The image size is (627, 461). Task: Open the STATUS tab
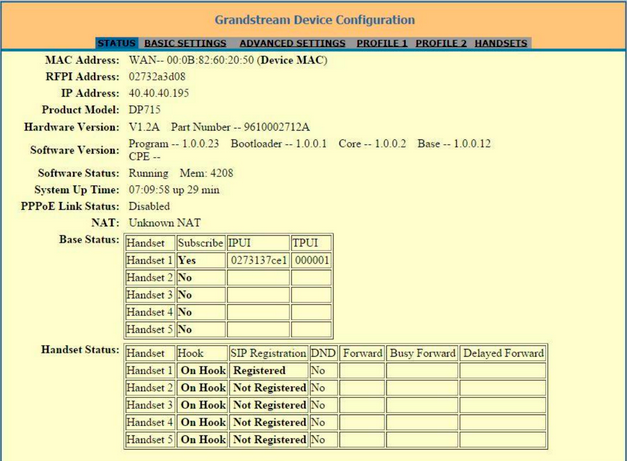(116, 43)
